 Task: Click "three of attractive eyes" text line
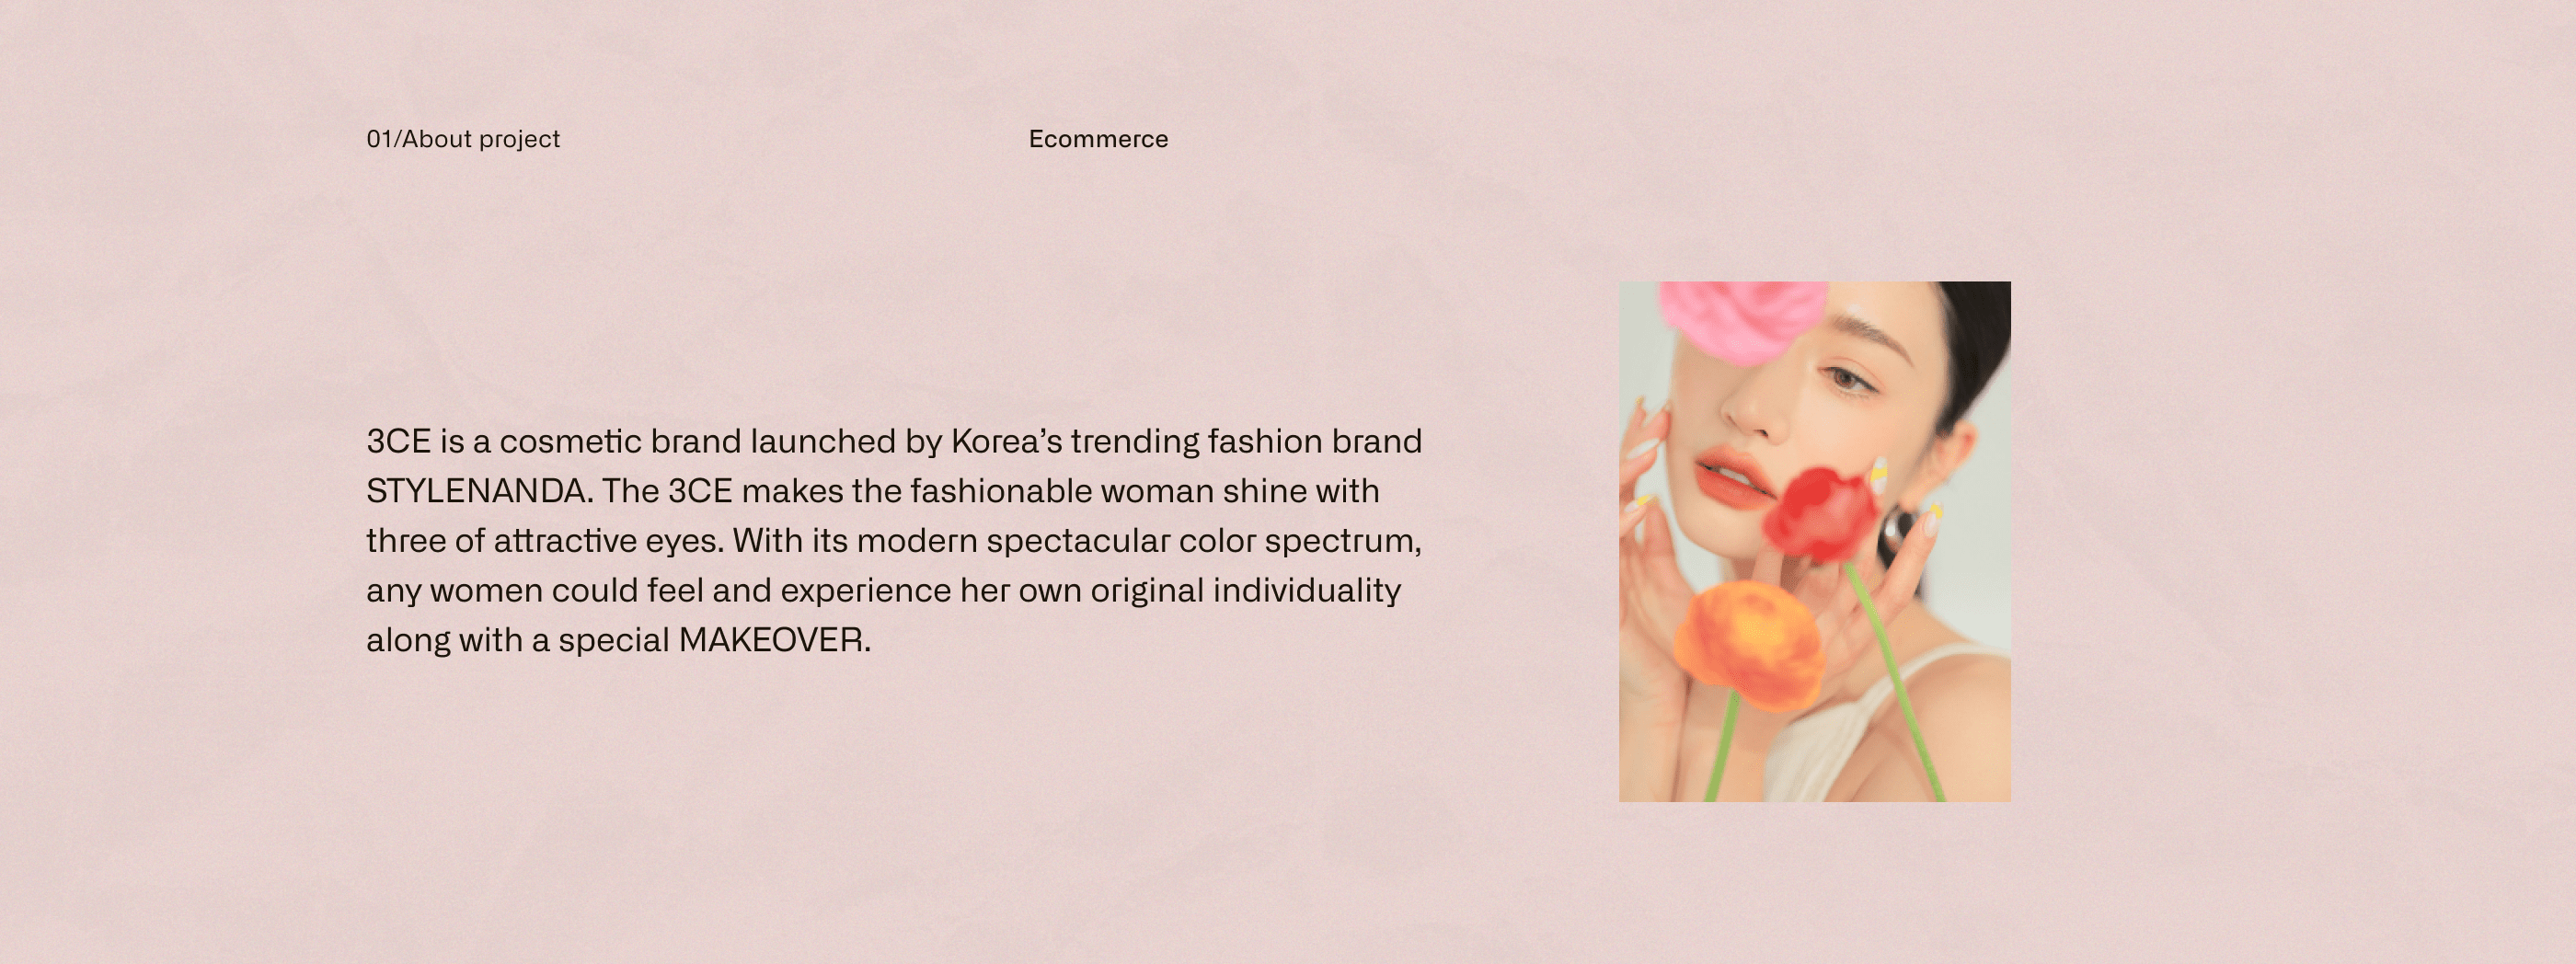(x=544, y=541)
